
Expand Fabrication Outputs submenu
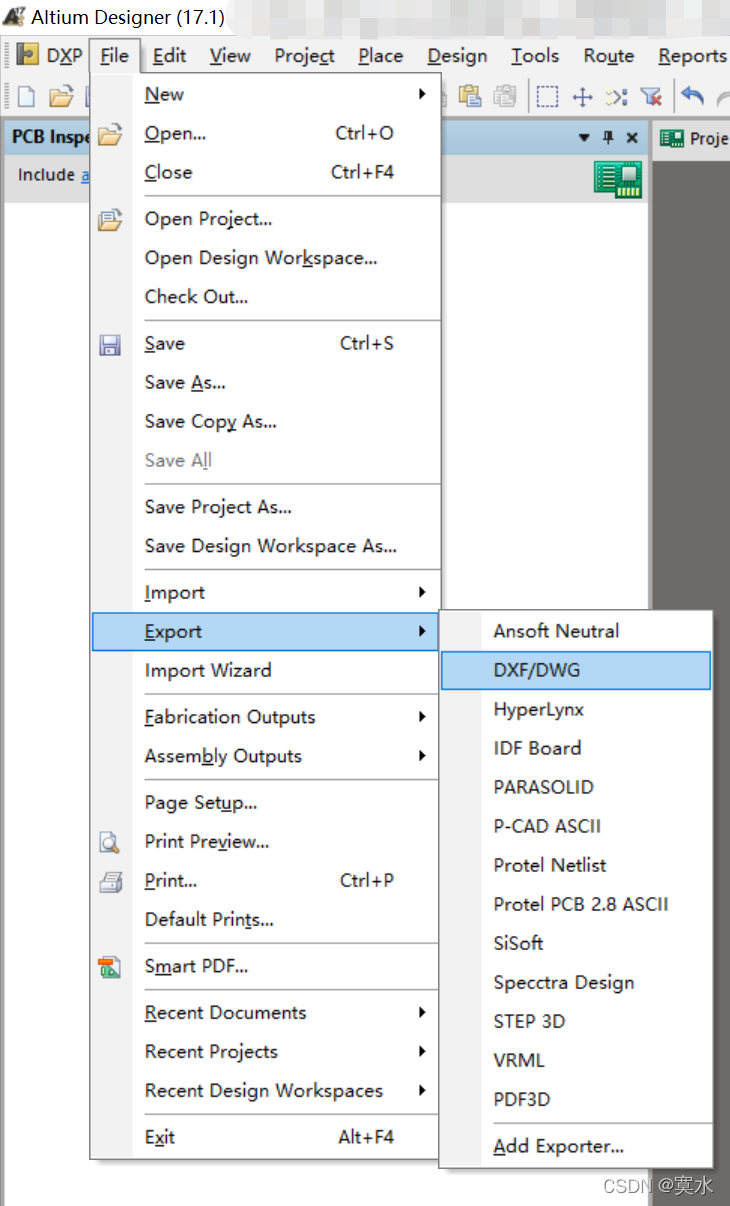[x=266, y=717]
